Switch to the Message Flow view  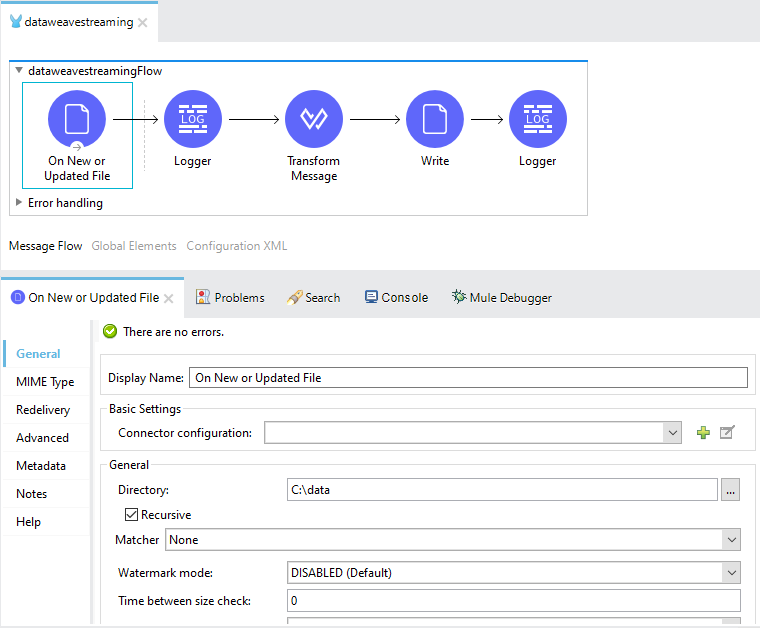pyautogui.click(x=46, y=246)
